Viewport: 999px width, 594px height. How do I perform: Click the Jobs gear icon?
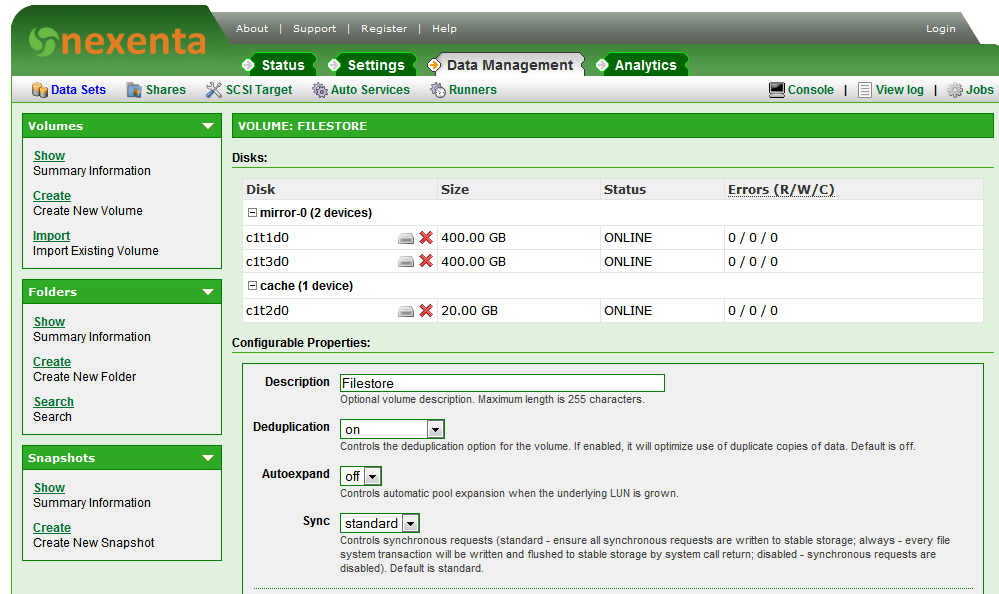coord(954,90)
